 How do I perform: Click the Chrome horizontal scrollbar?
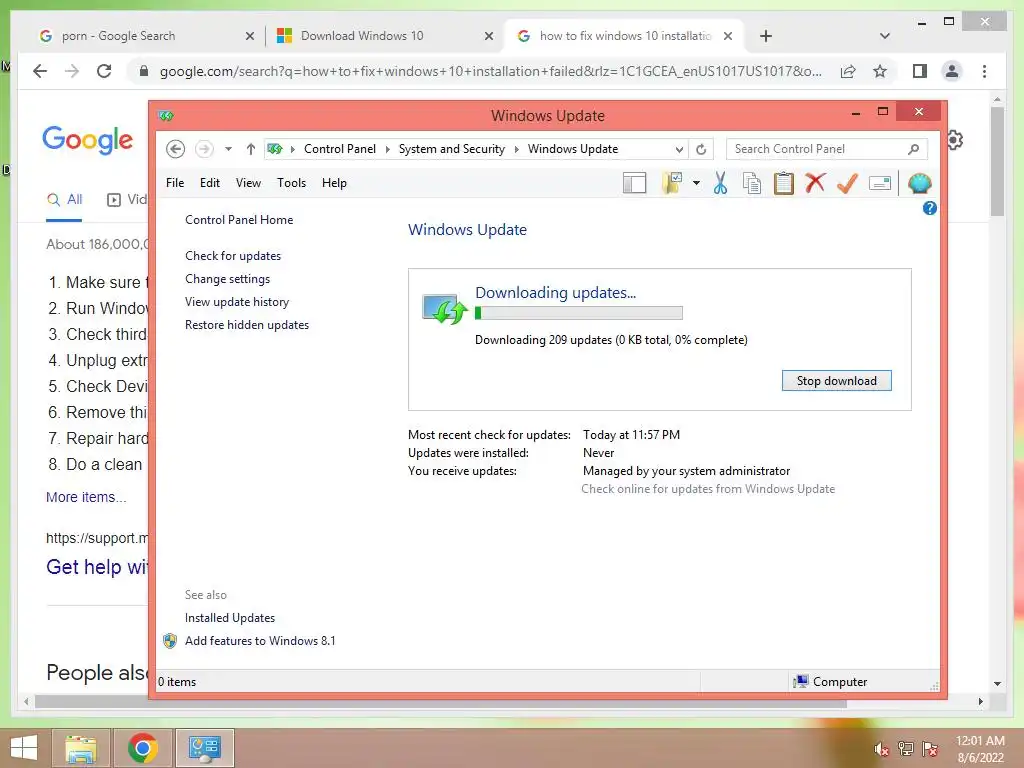(x=441, y=702)
